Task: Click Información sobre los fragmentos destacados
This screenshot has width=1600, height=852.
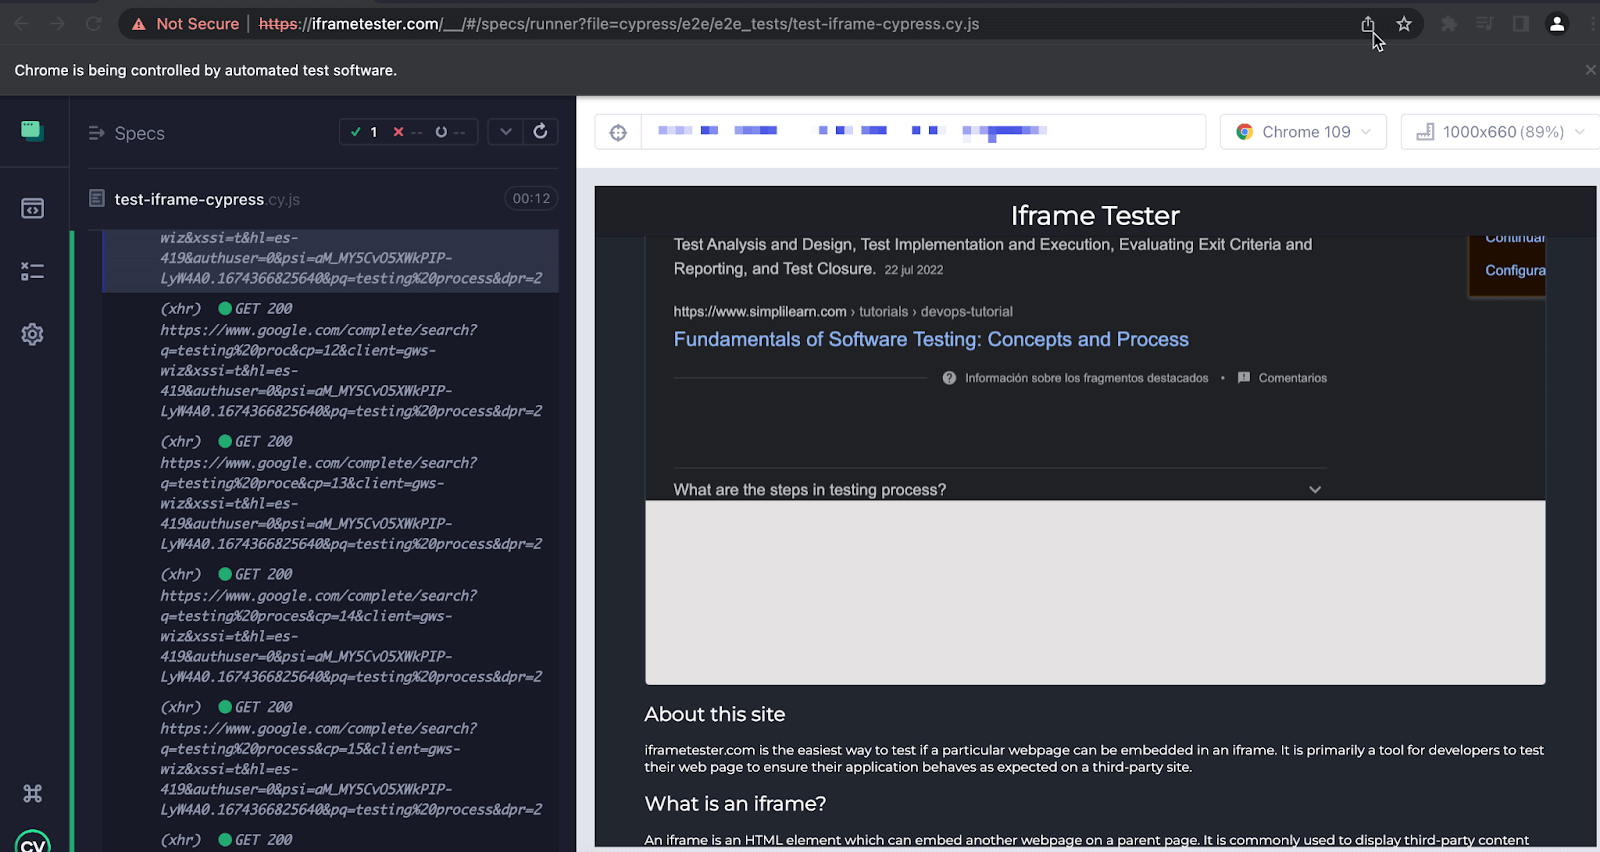Action: [x=1086, y=378]
